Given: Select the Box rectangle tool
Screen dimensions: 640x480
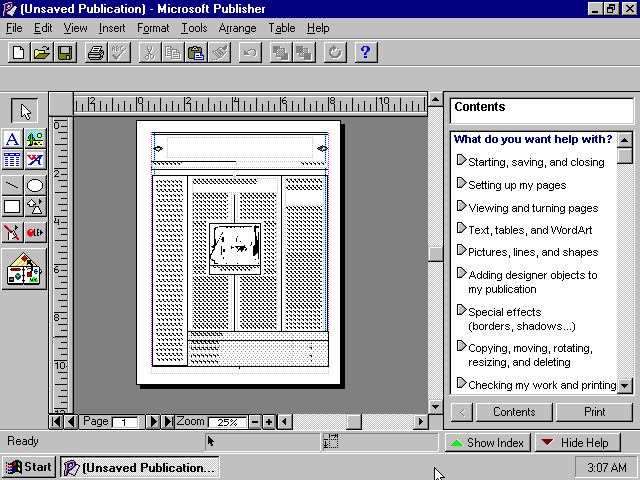Looking at the screenshot, I should 12,207.
